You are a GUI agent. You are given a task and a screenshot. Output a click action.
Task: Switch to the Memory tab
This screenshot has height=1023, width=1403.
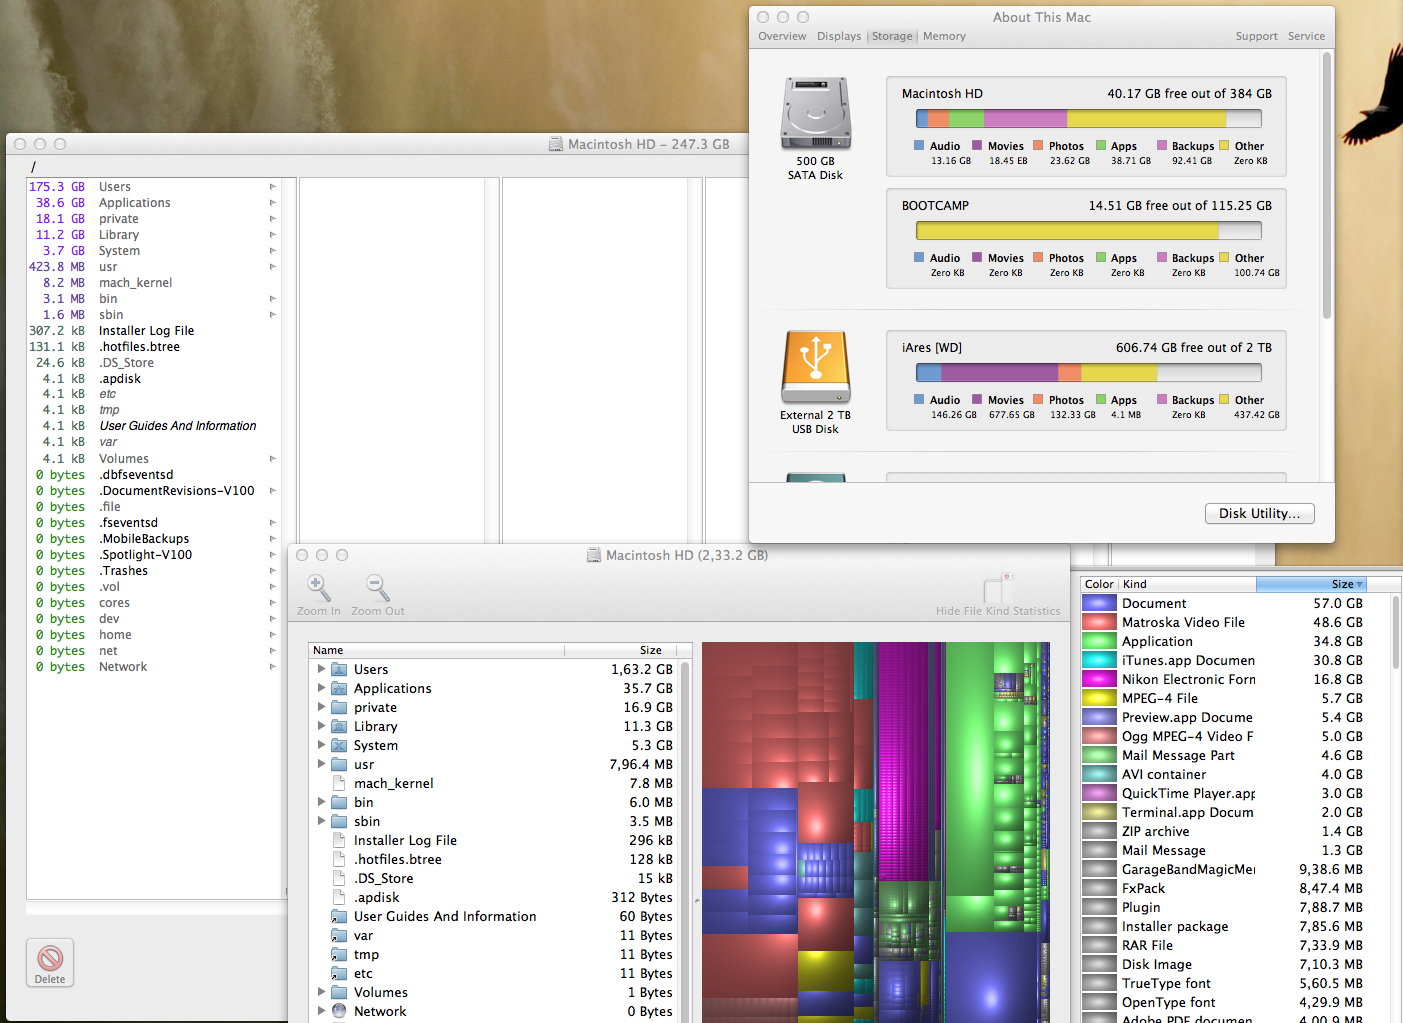point(944,36)
